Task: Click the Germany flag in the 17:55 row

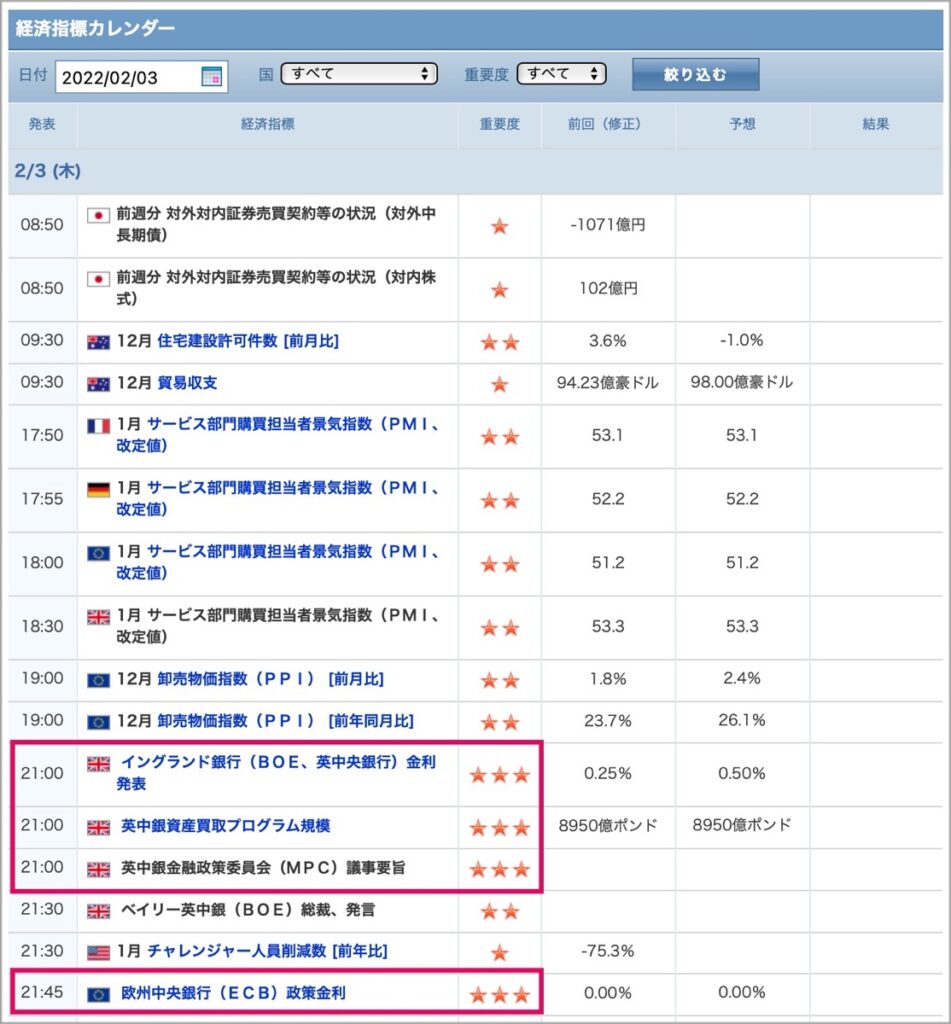Action: click(x=98, y=489)
